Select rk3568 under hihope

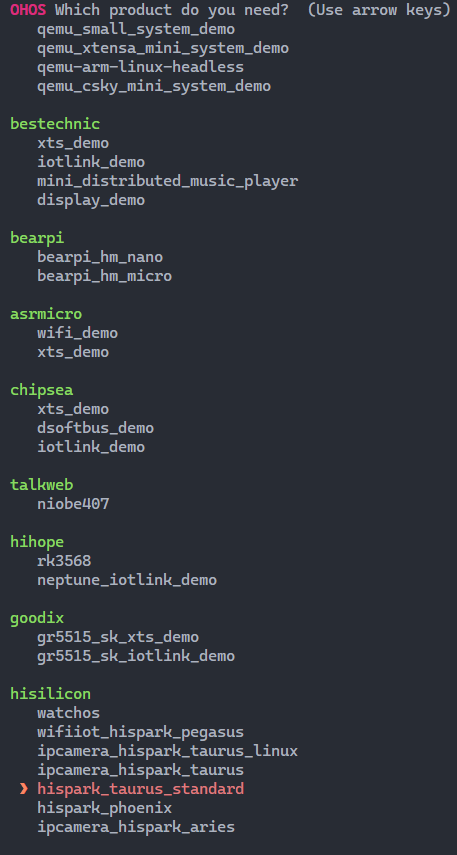pyautogui.click(x=64, y=561)
